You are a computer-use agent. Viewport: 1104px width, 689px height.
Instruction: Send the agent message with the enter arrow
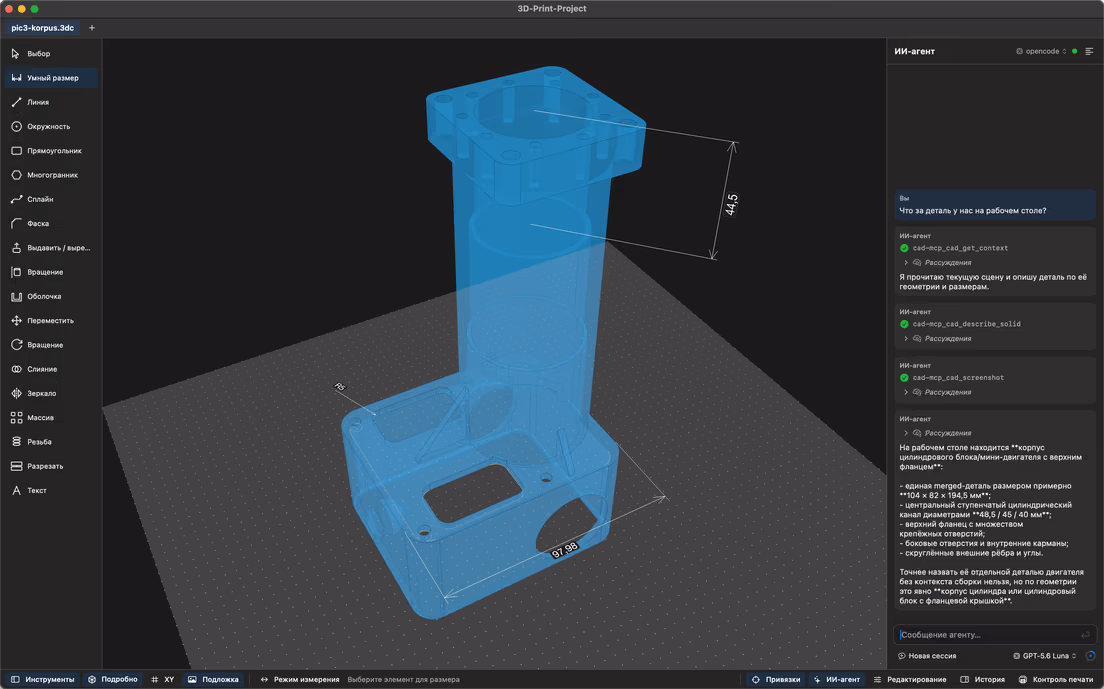point(1085,635)
